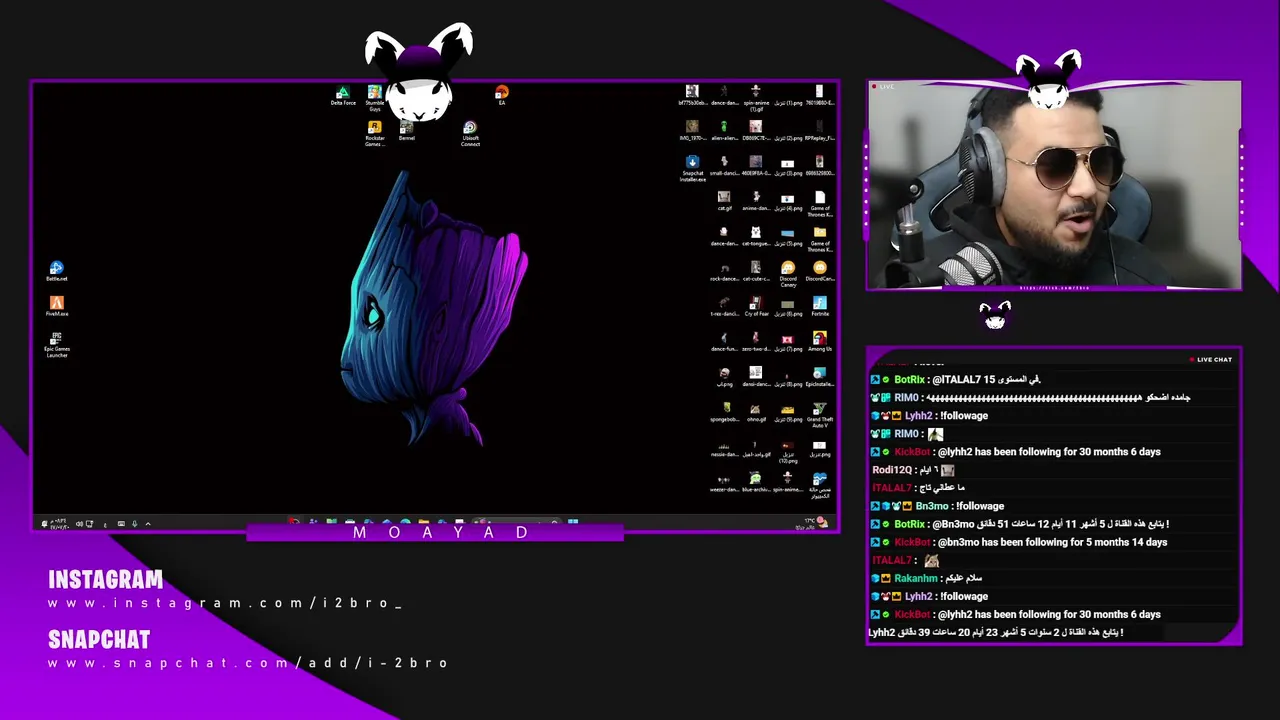Screen dimensions: 1280x720
Task: Click BotRix's message mentioning @ITALAL7
Action: point(956,380)
